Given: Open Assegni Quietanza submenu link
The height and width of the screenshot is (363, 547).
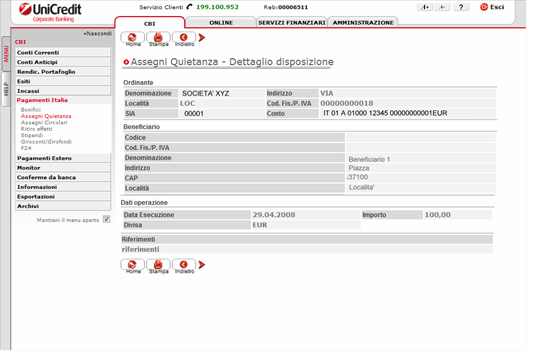Looking at the screenshot, I should coord(46,116).
